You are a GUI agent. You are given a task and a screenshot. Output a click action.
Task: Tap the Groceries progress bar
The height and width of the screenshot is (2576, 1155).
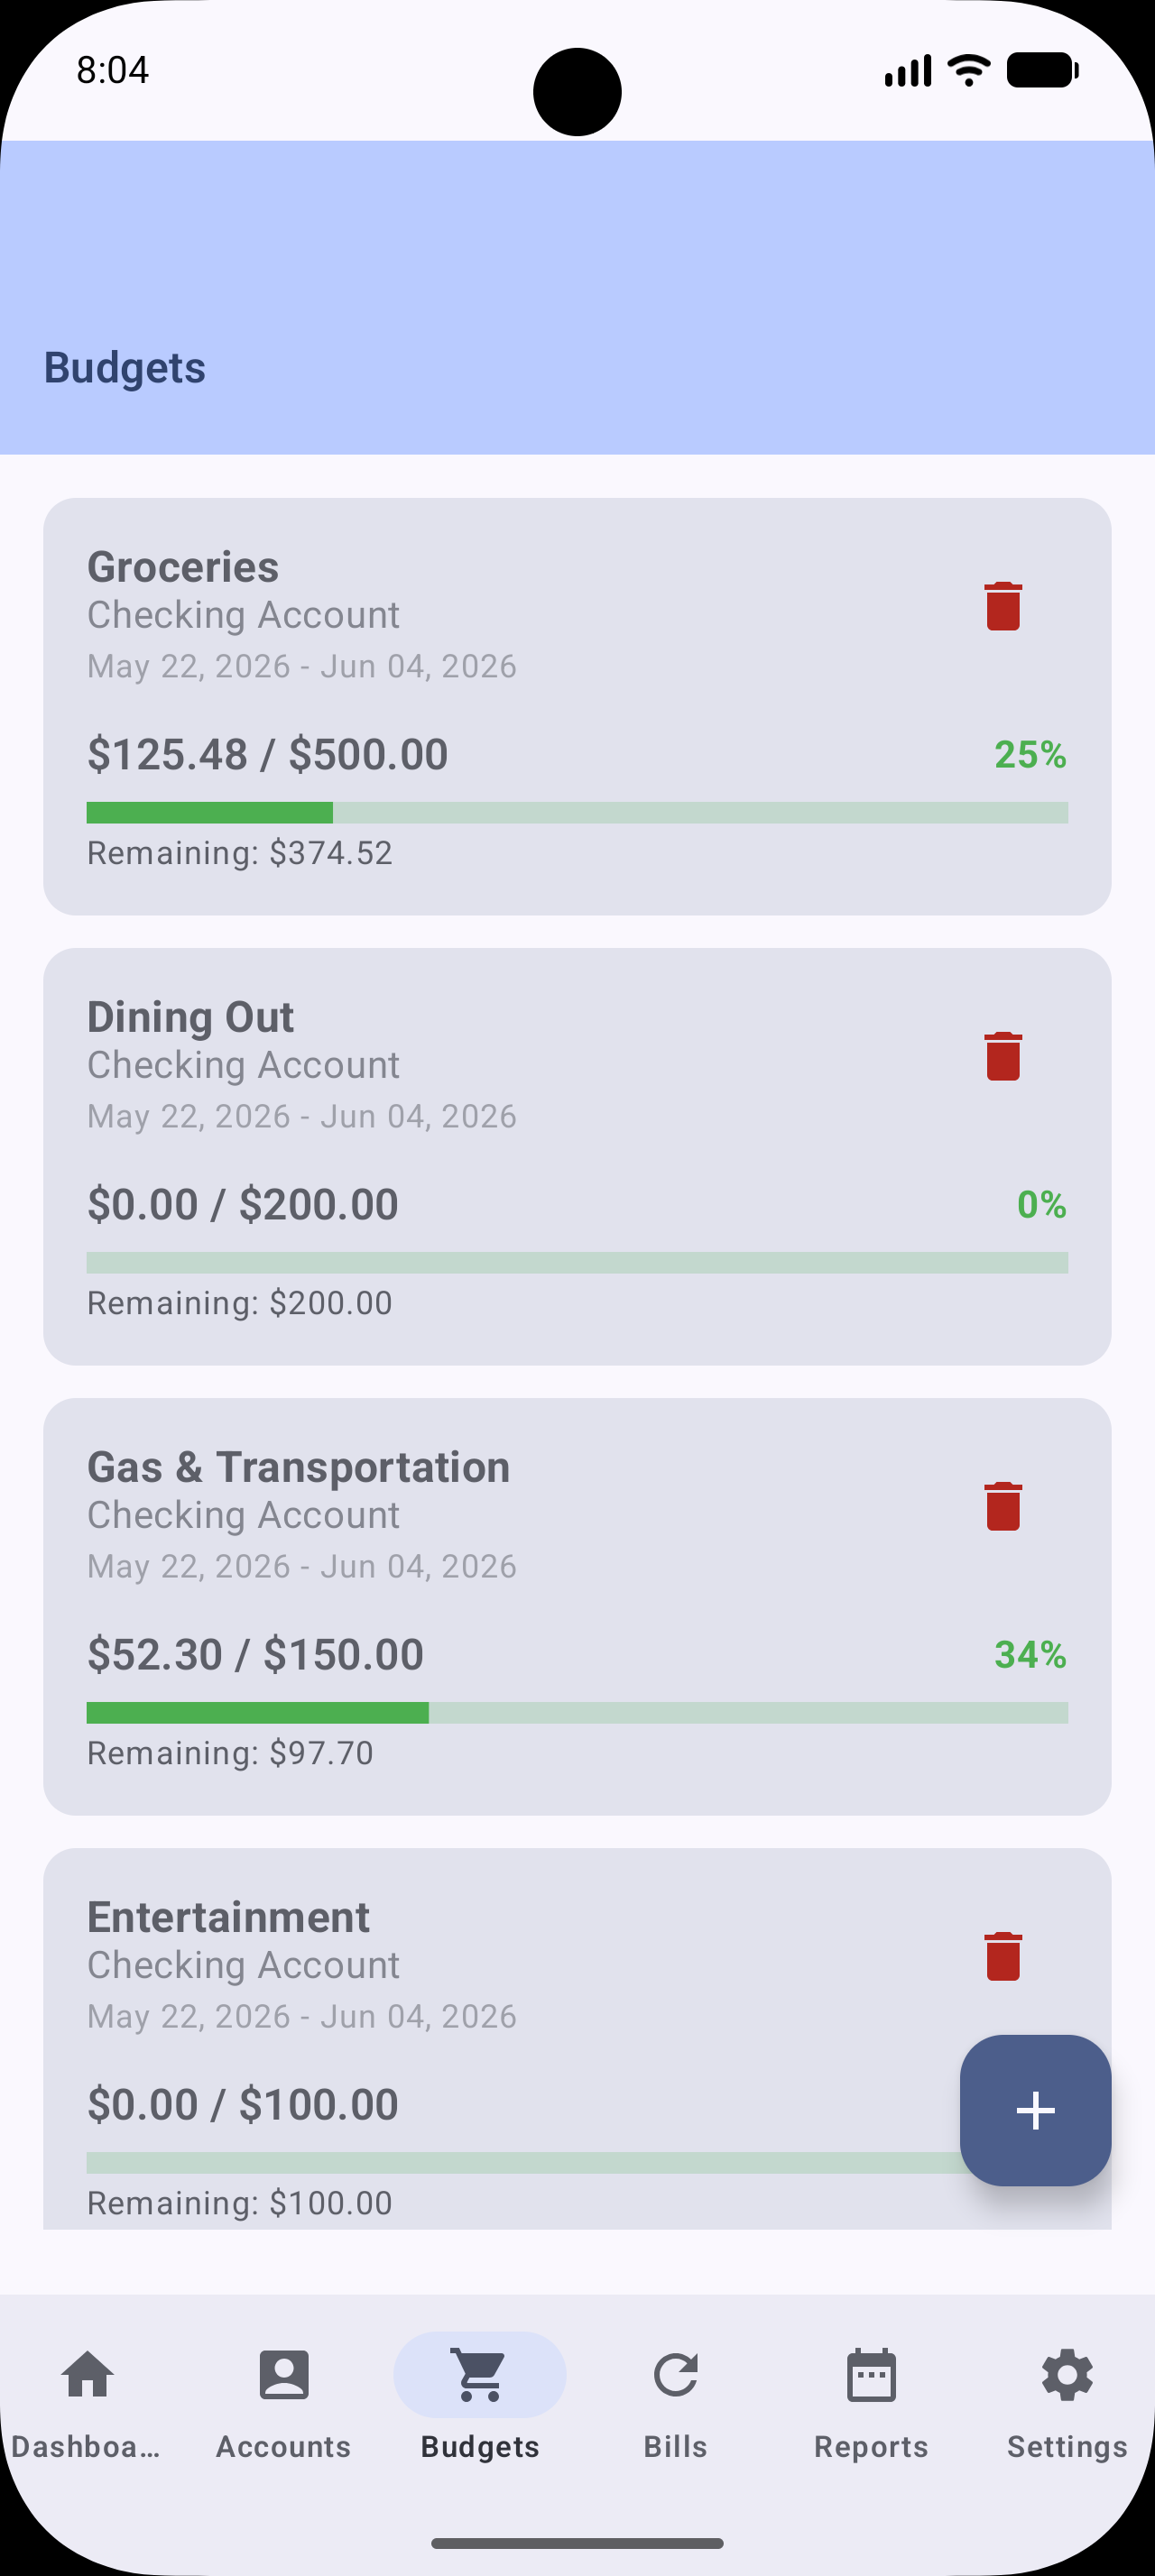577,812
